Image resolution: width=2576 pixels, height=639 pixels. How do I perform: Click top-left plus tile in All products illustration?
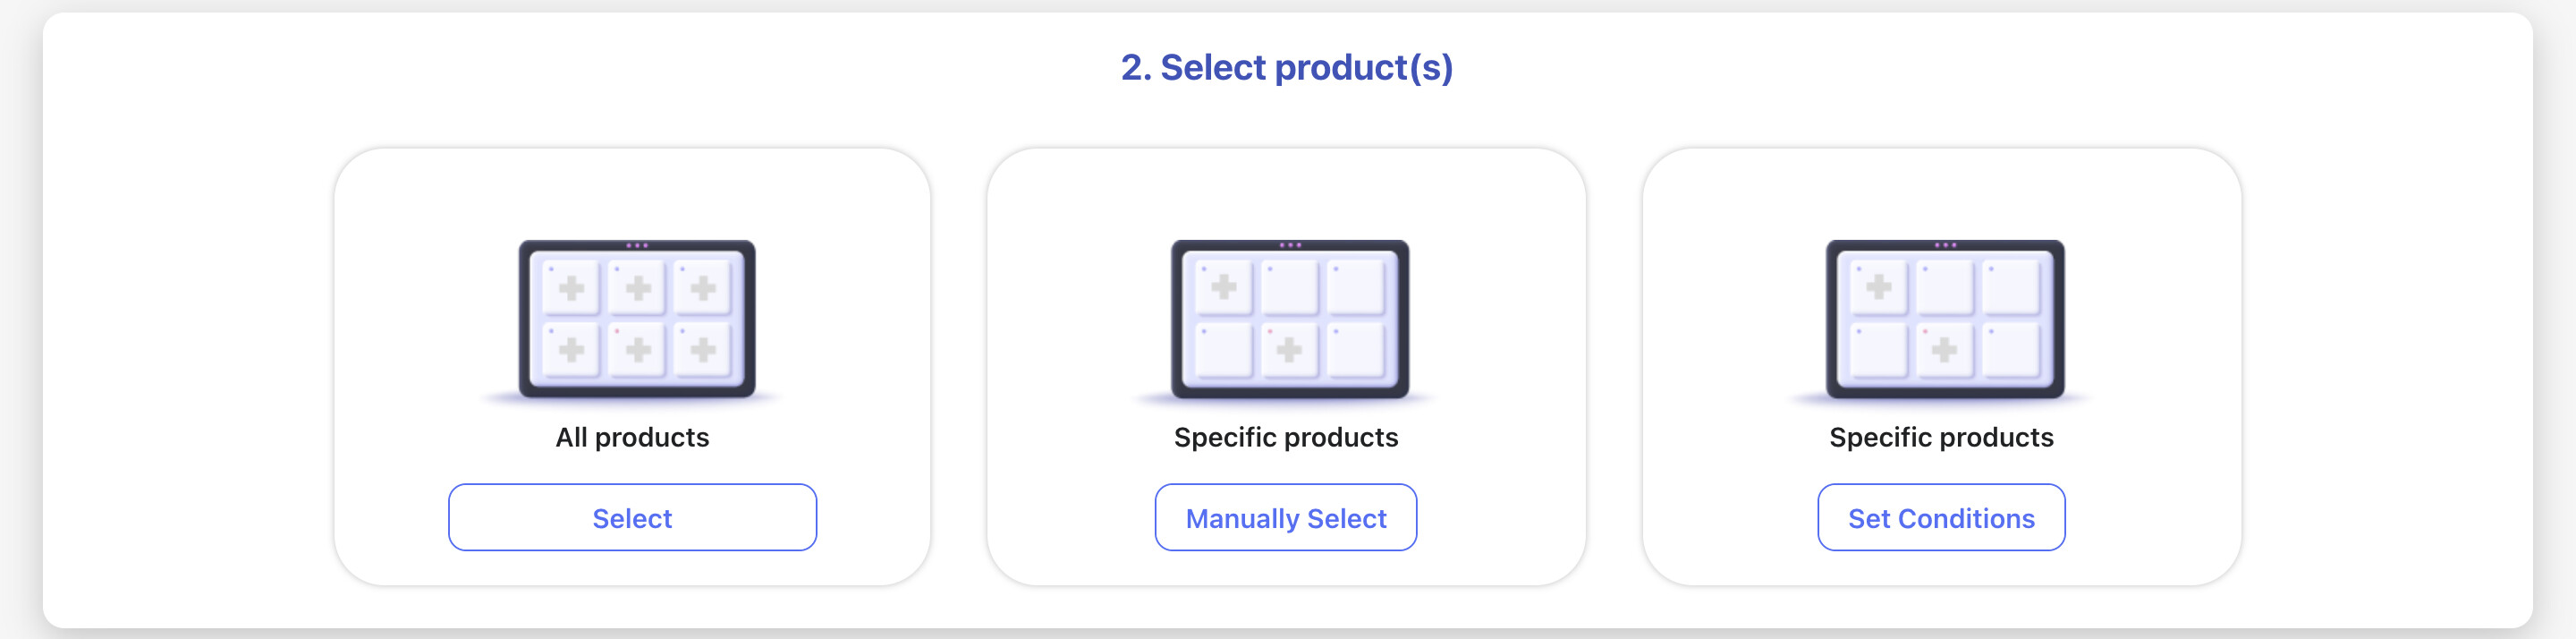571,289
